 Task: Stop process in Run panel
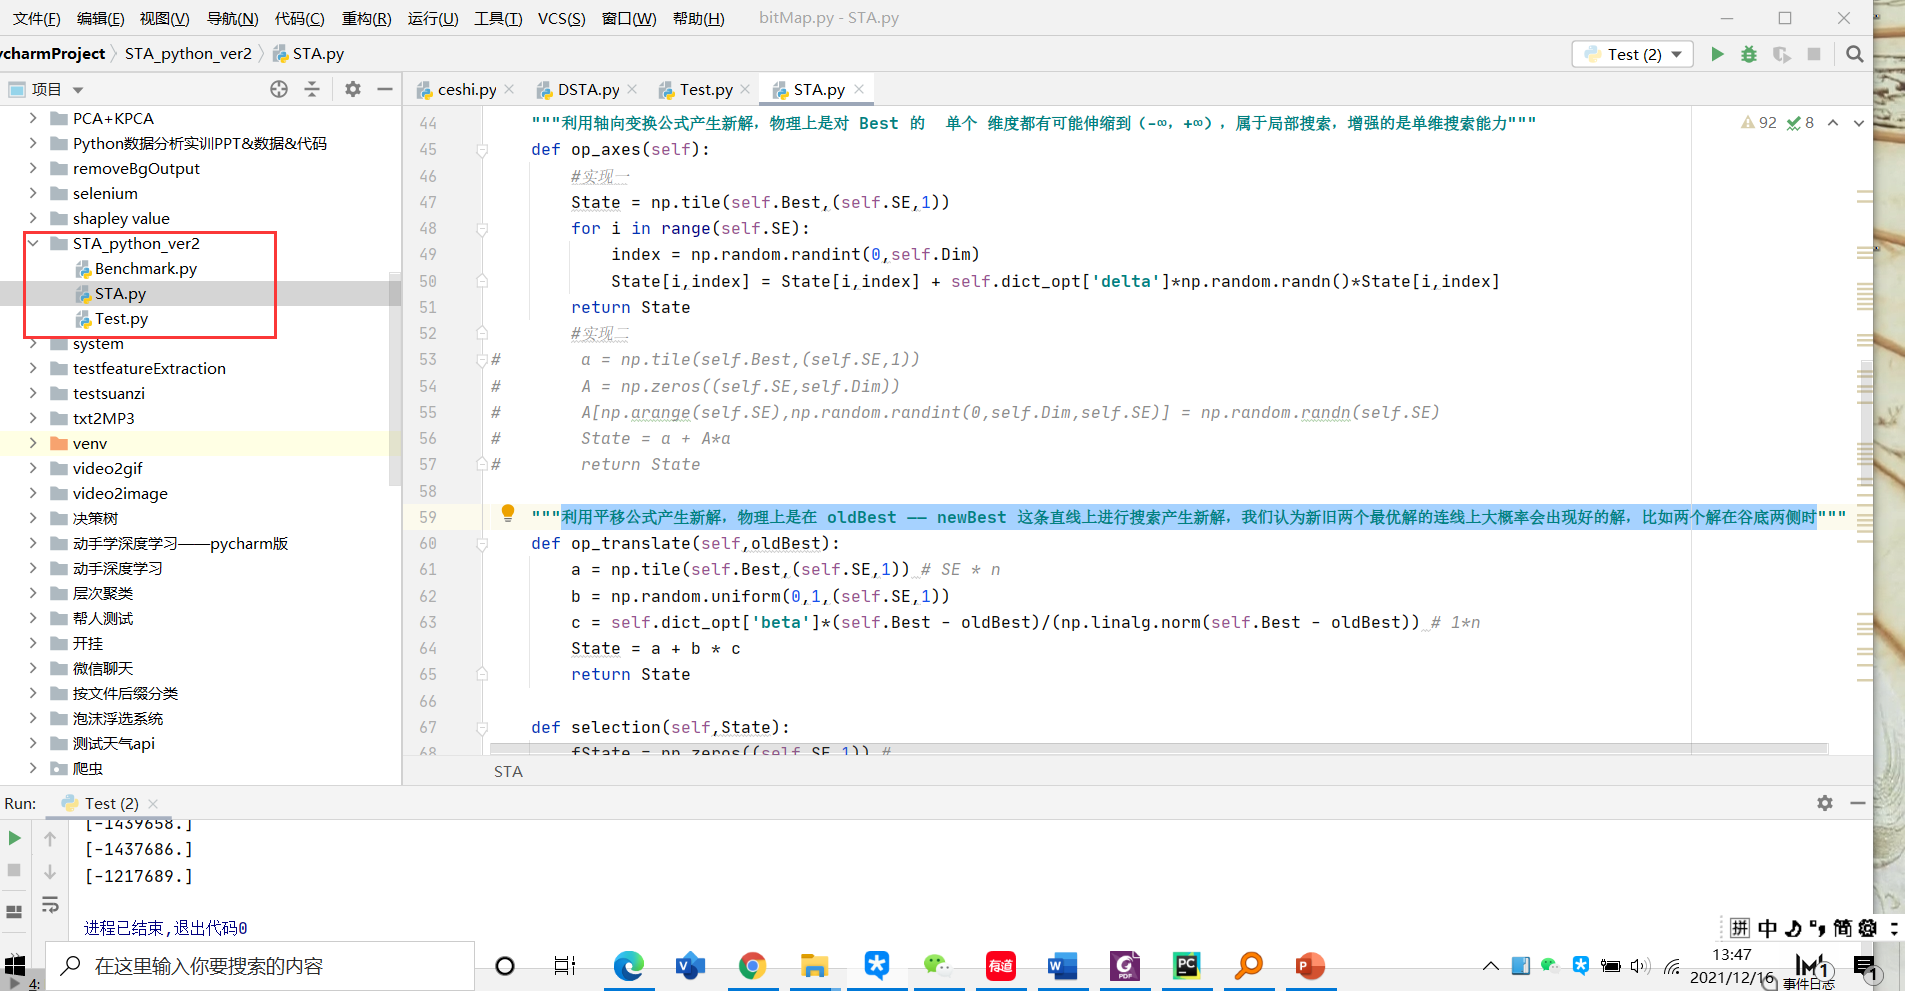(x=14, y=870)
